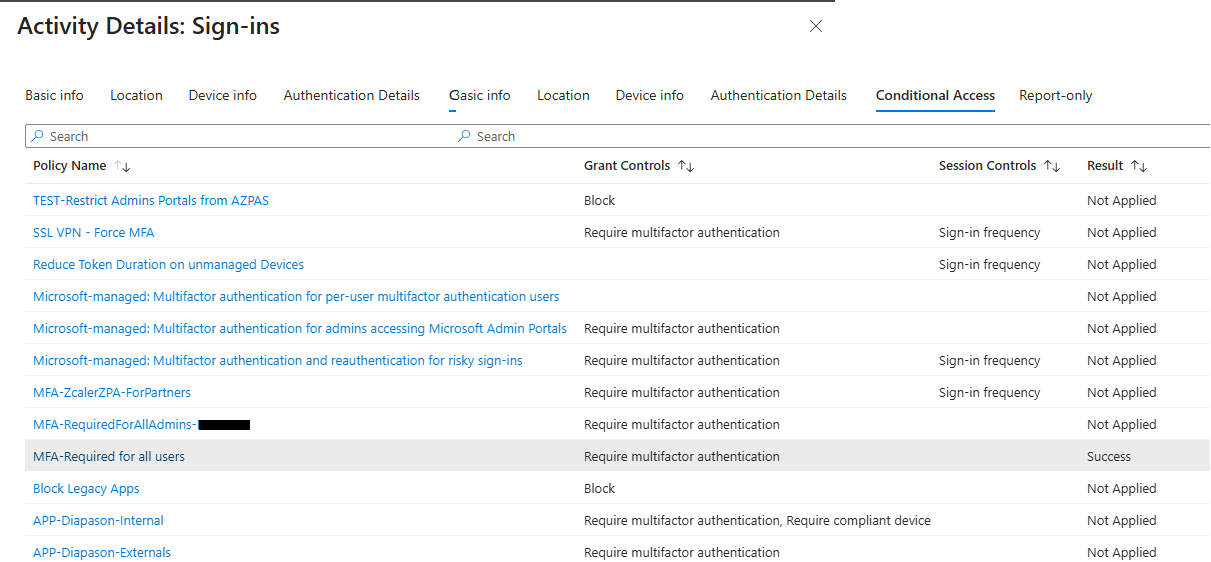The width and height of the screenshot is (1211, 562).
Task: Click Sign-in frequency in the SSL VPN row
Action: point(989,233)
